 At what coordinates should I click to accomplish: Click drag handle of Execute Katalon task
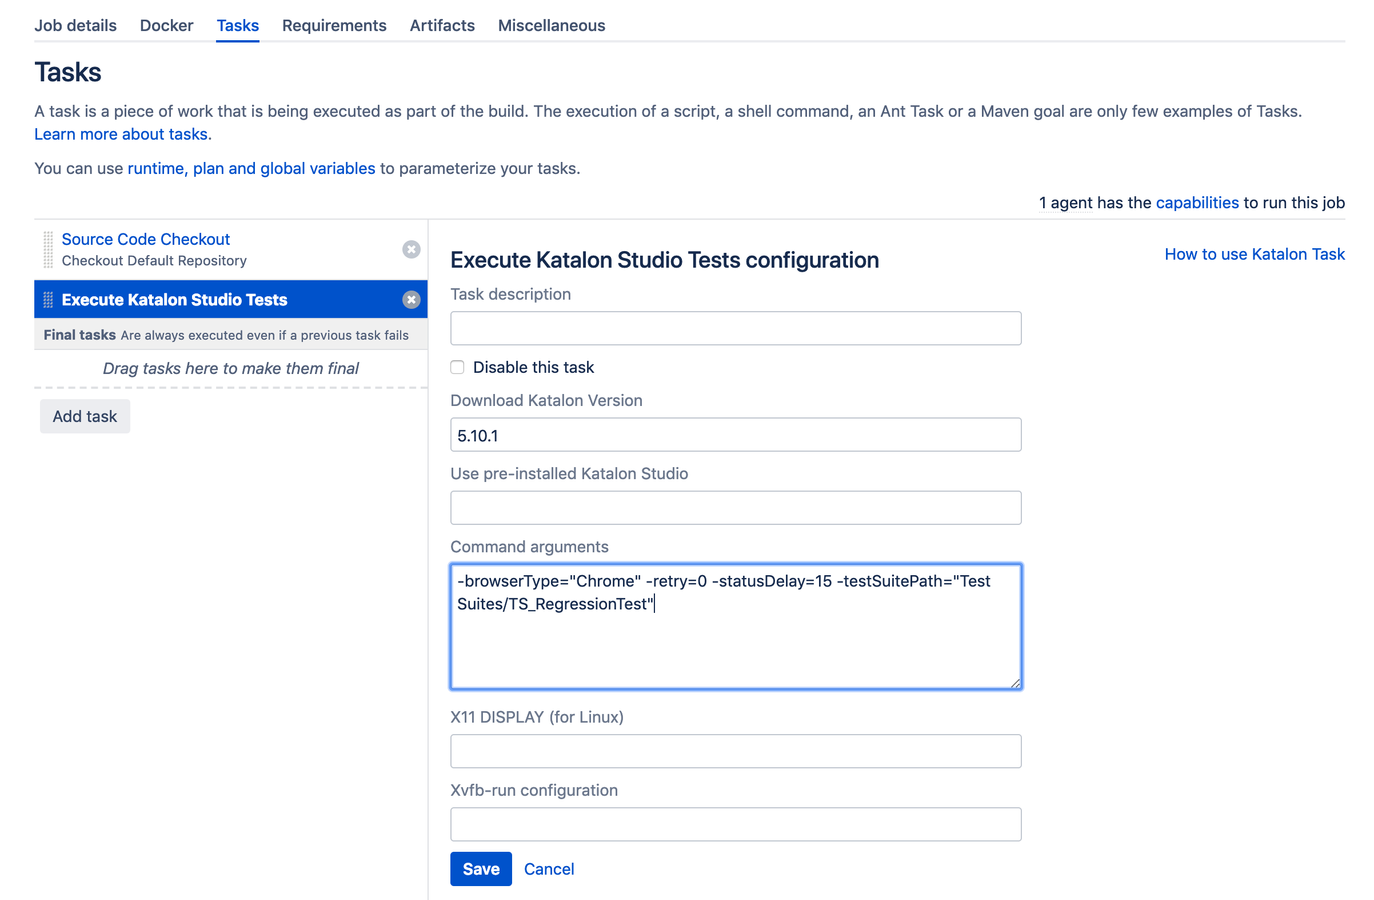click(x=48, y=299)
